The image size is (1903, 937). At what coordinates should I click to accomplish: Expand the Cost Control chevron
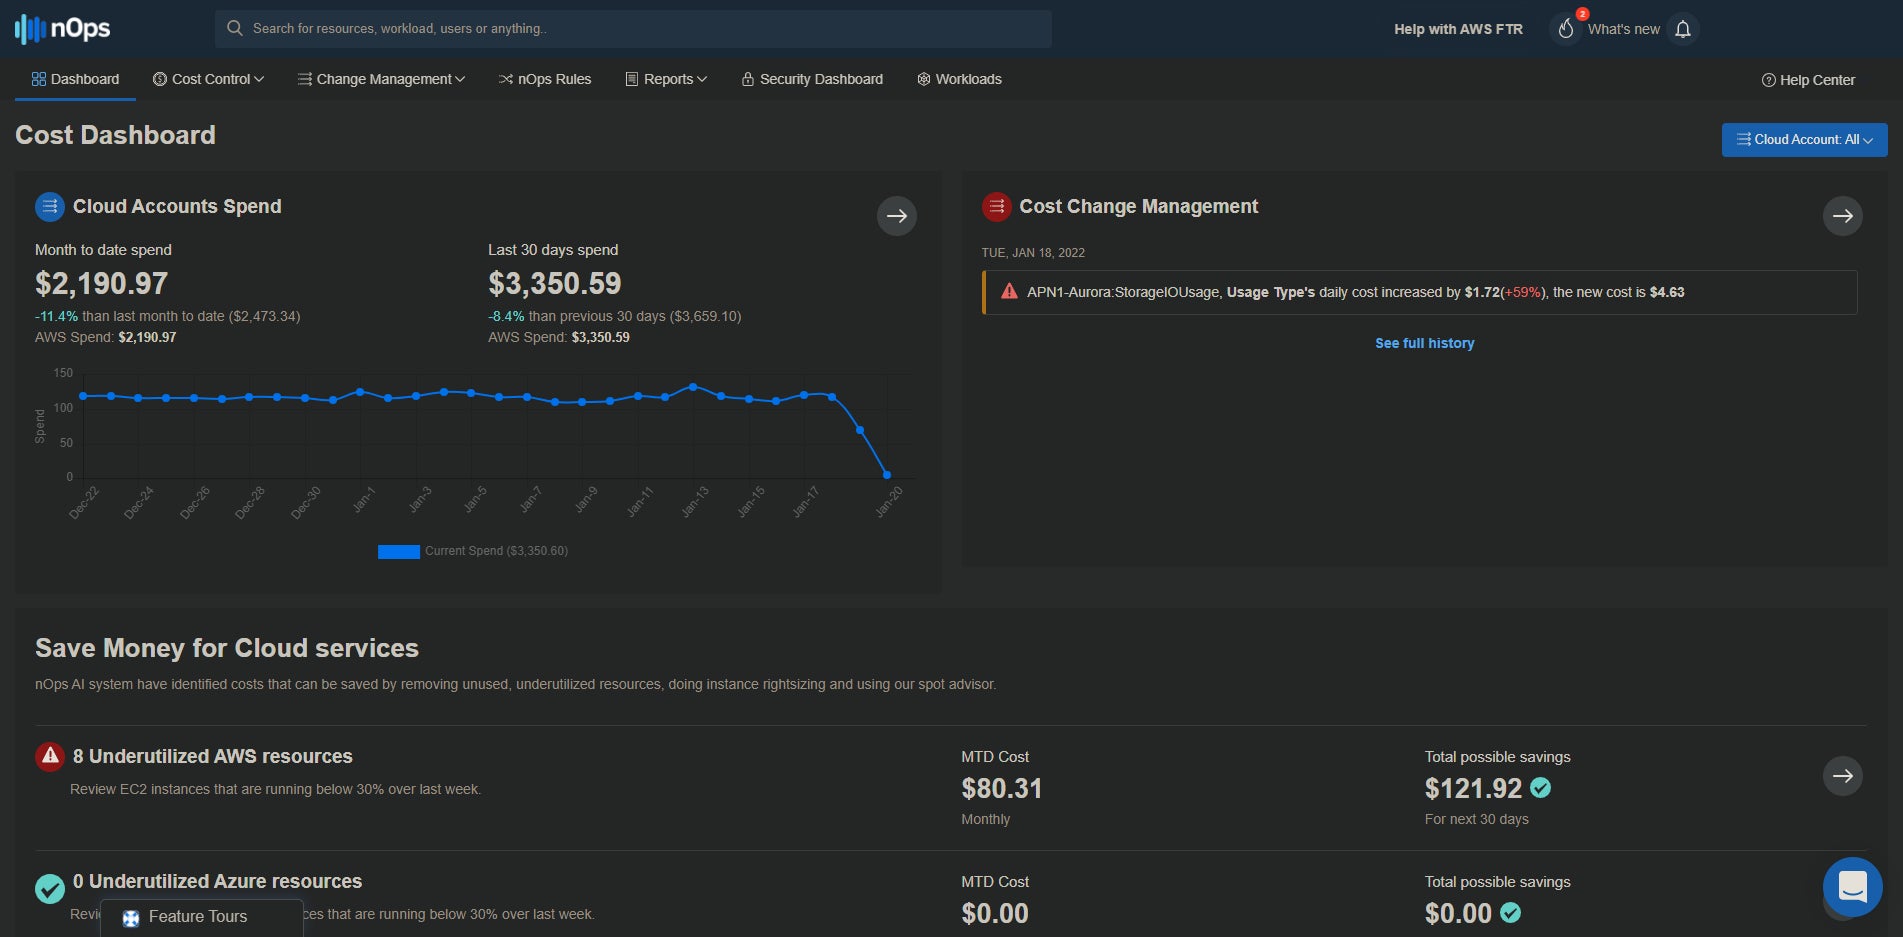(x=259, y=80)
